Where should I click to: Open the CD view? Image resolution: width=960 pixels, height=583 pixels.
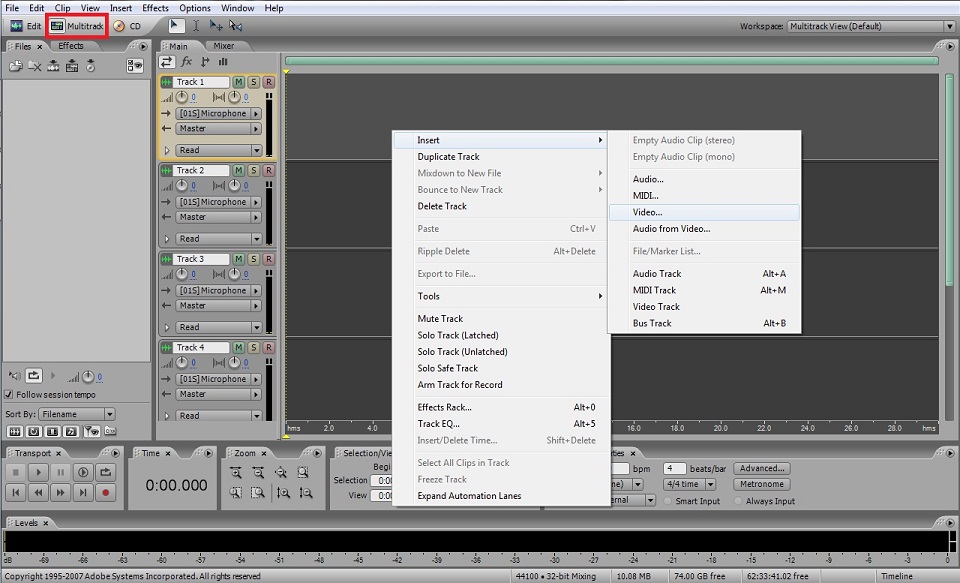click(x=127, y=25)
